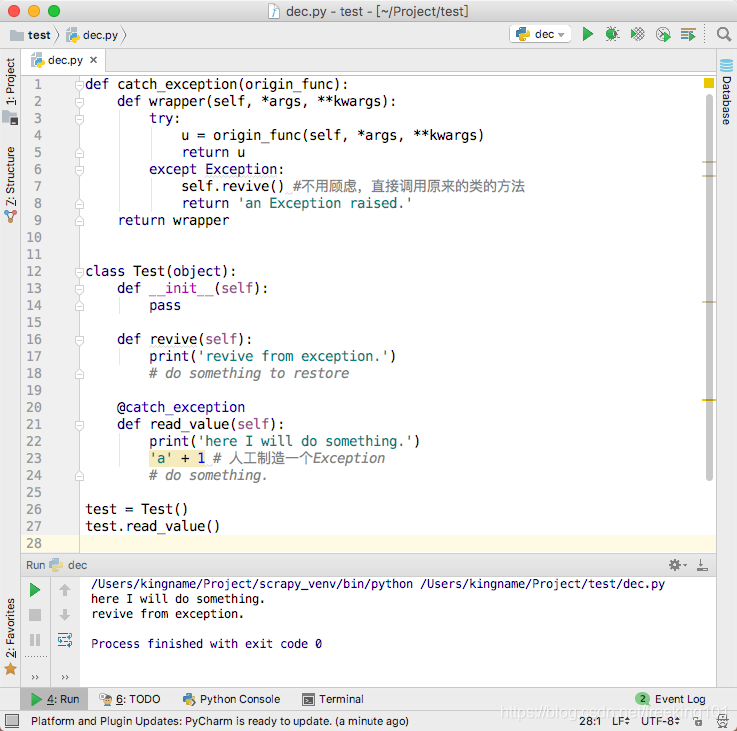The image size is (737, 731).
Task: Open Run panel settings gear
Action: (x=677, y=565)
